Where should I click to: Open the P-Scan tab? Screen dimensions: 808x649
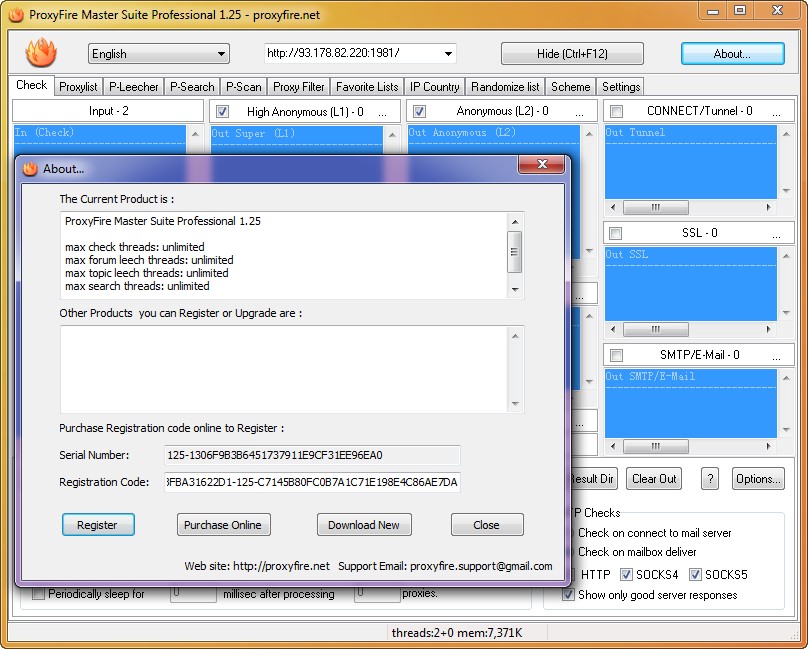pyautogui.click(x=244, y=87)
